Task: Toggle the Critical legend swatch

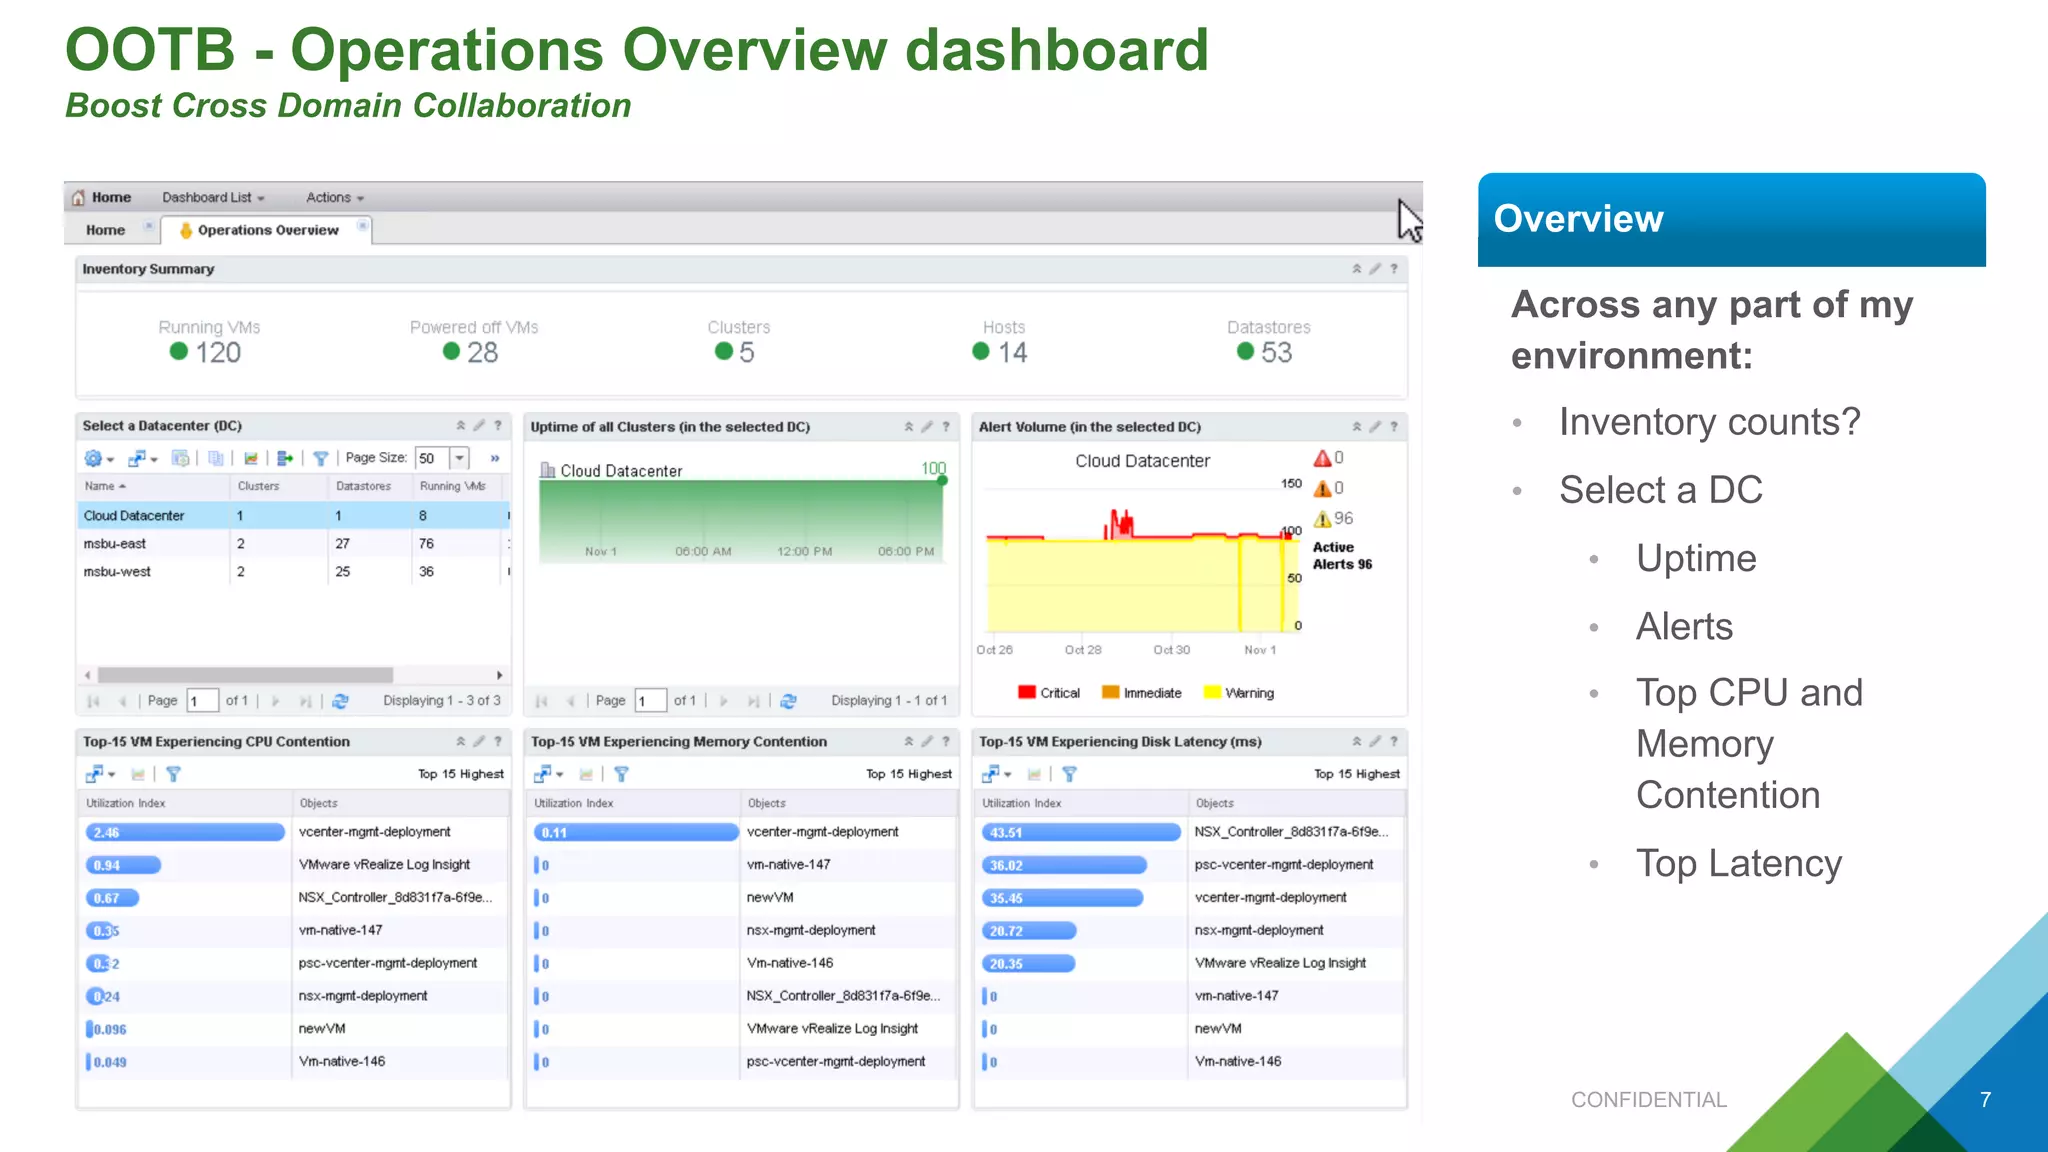Action: [x=1026, y=692]
